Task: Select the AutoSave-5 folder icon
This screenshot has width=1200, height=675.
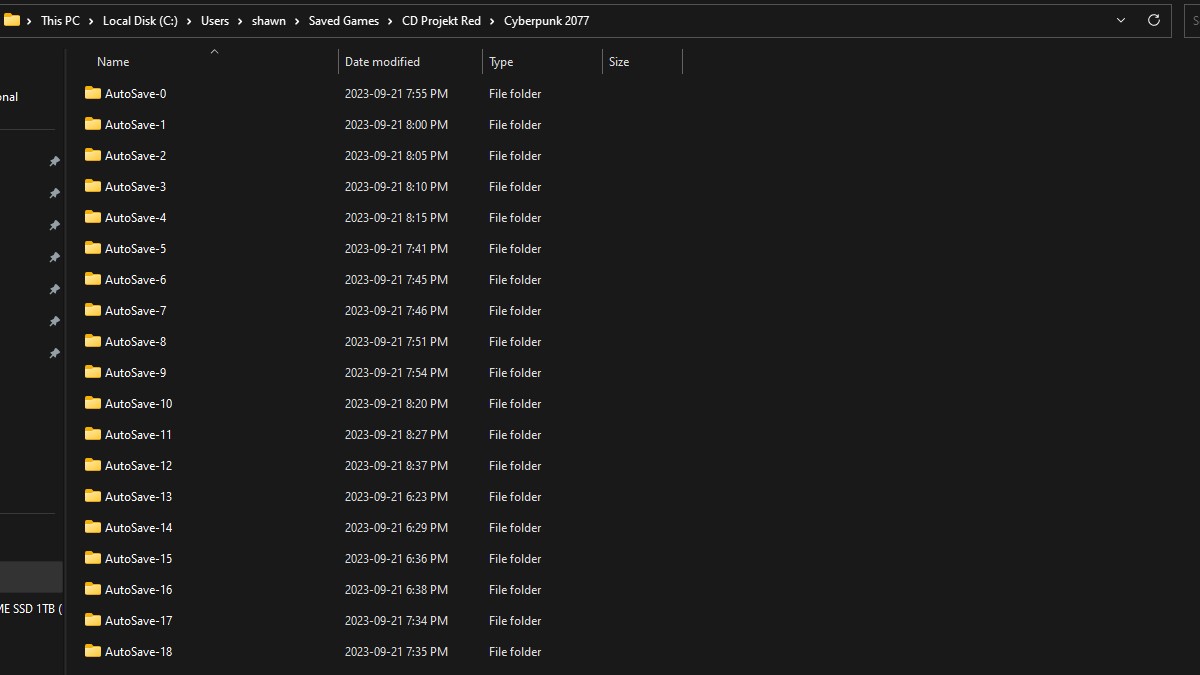Action: pos(93,248)
